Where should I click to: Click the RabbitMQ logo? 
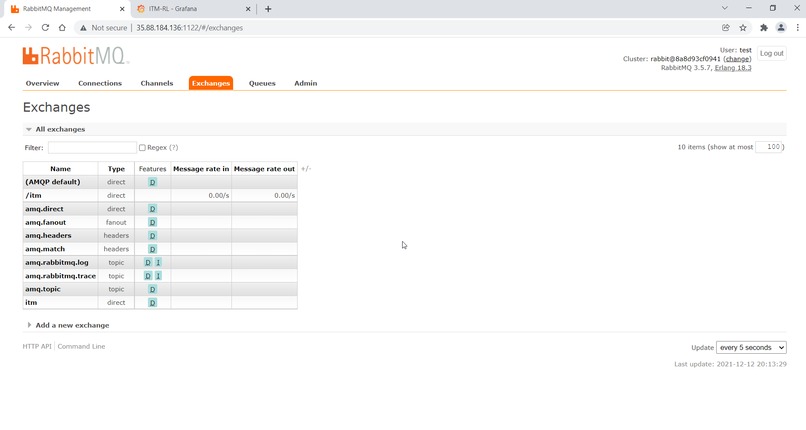(75, 55)
